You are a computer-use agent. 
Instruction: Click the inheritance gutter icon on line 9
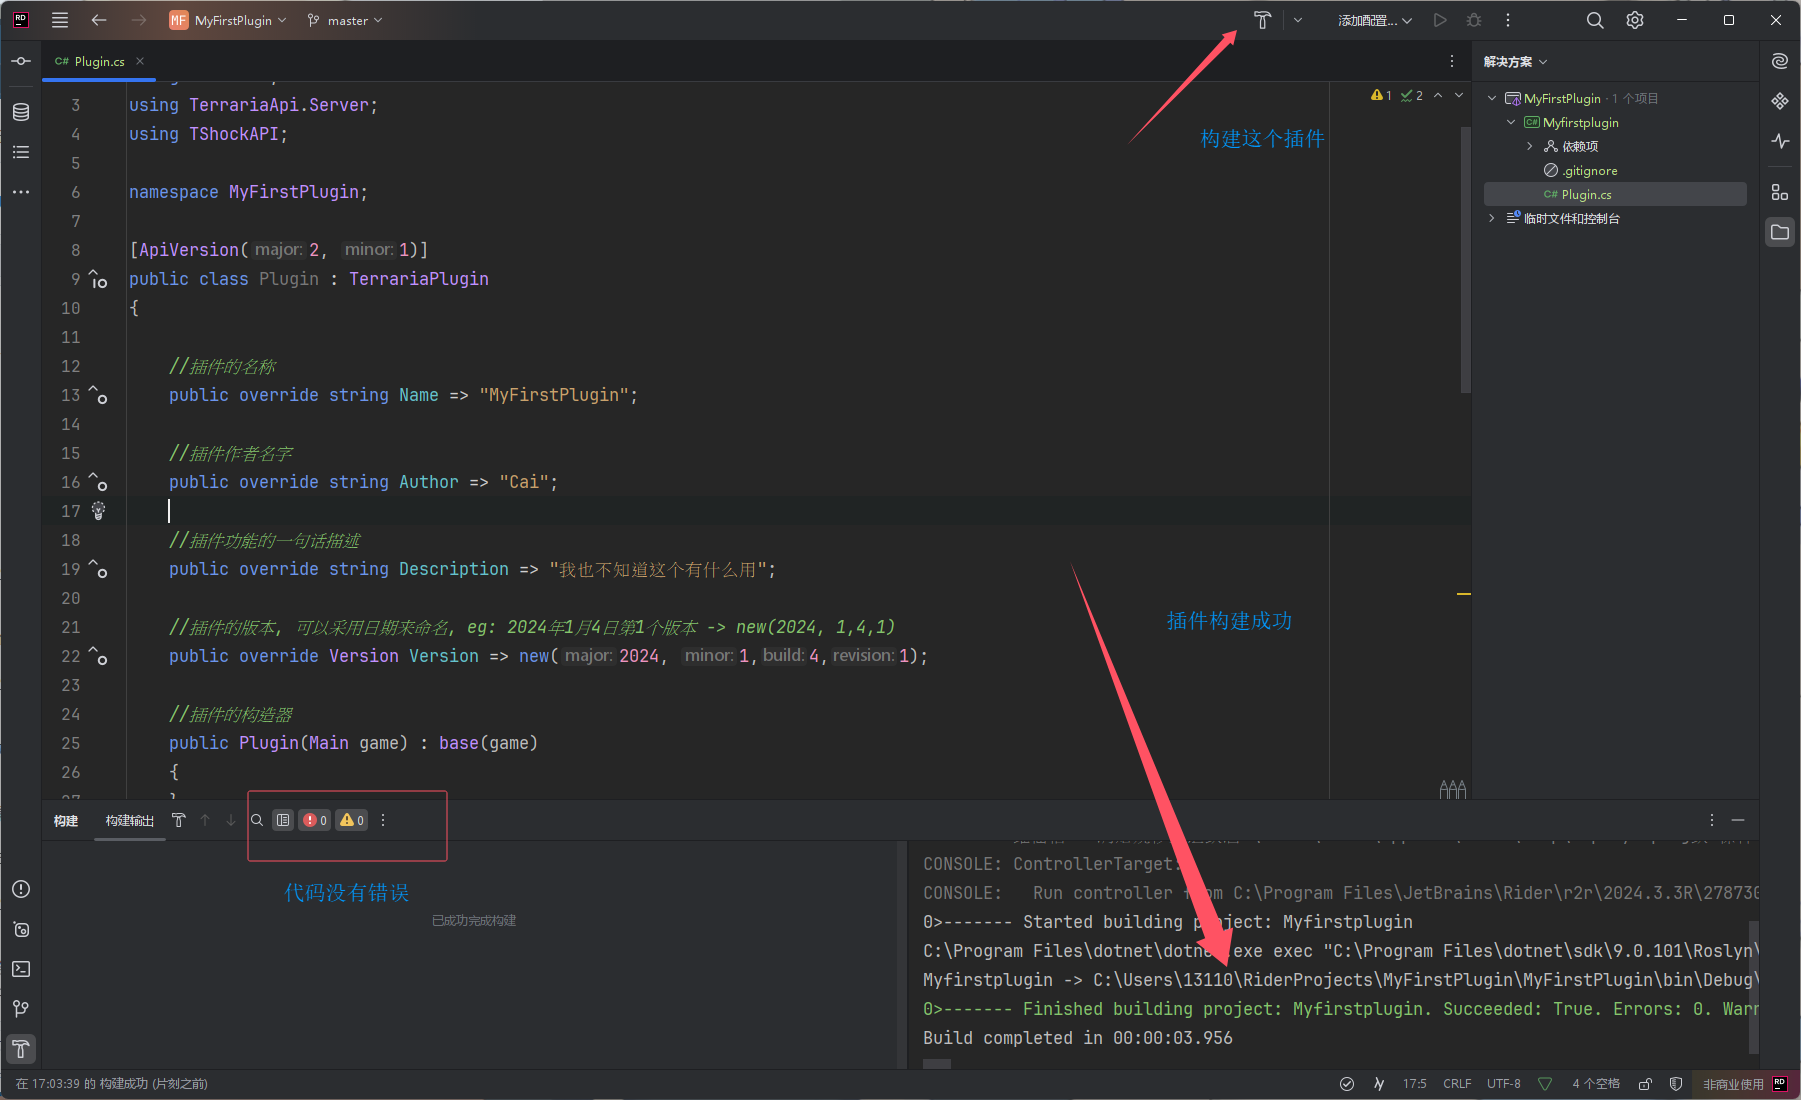click(98, 279)
